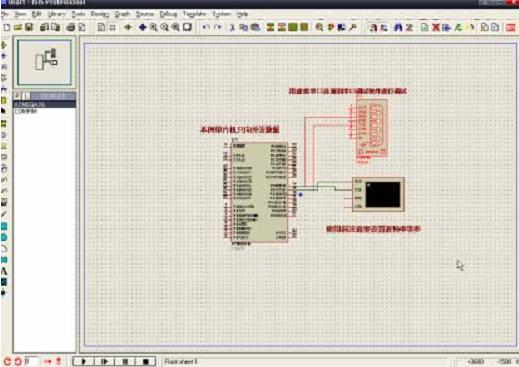The width and height of the screenshot is (519, 367).
Task: Click the Zoom In magnifier icon
Action: click(x=154, y=27)
